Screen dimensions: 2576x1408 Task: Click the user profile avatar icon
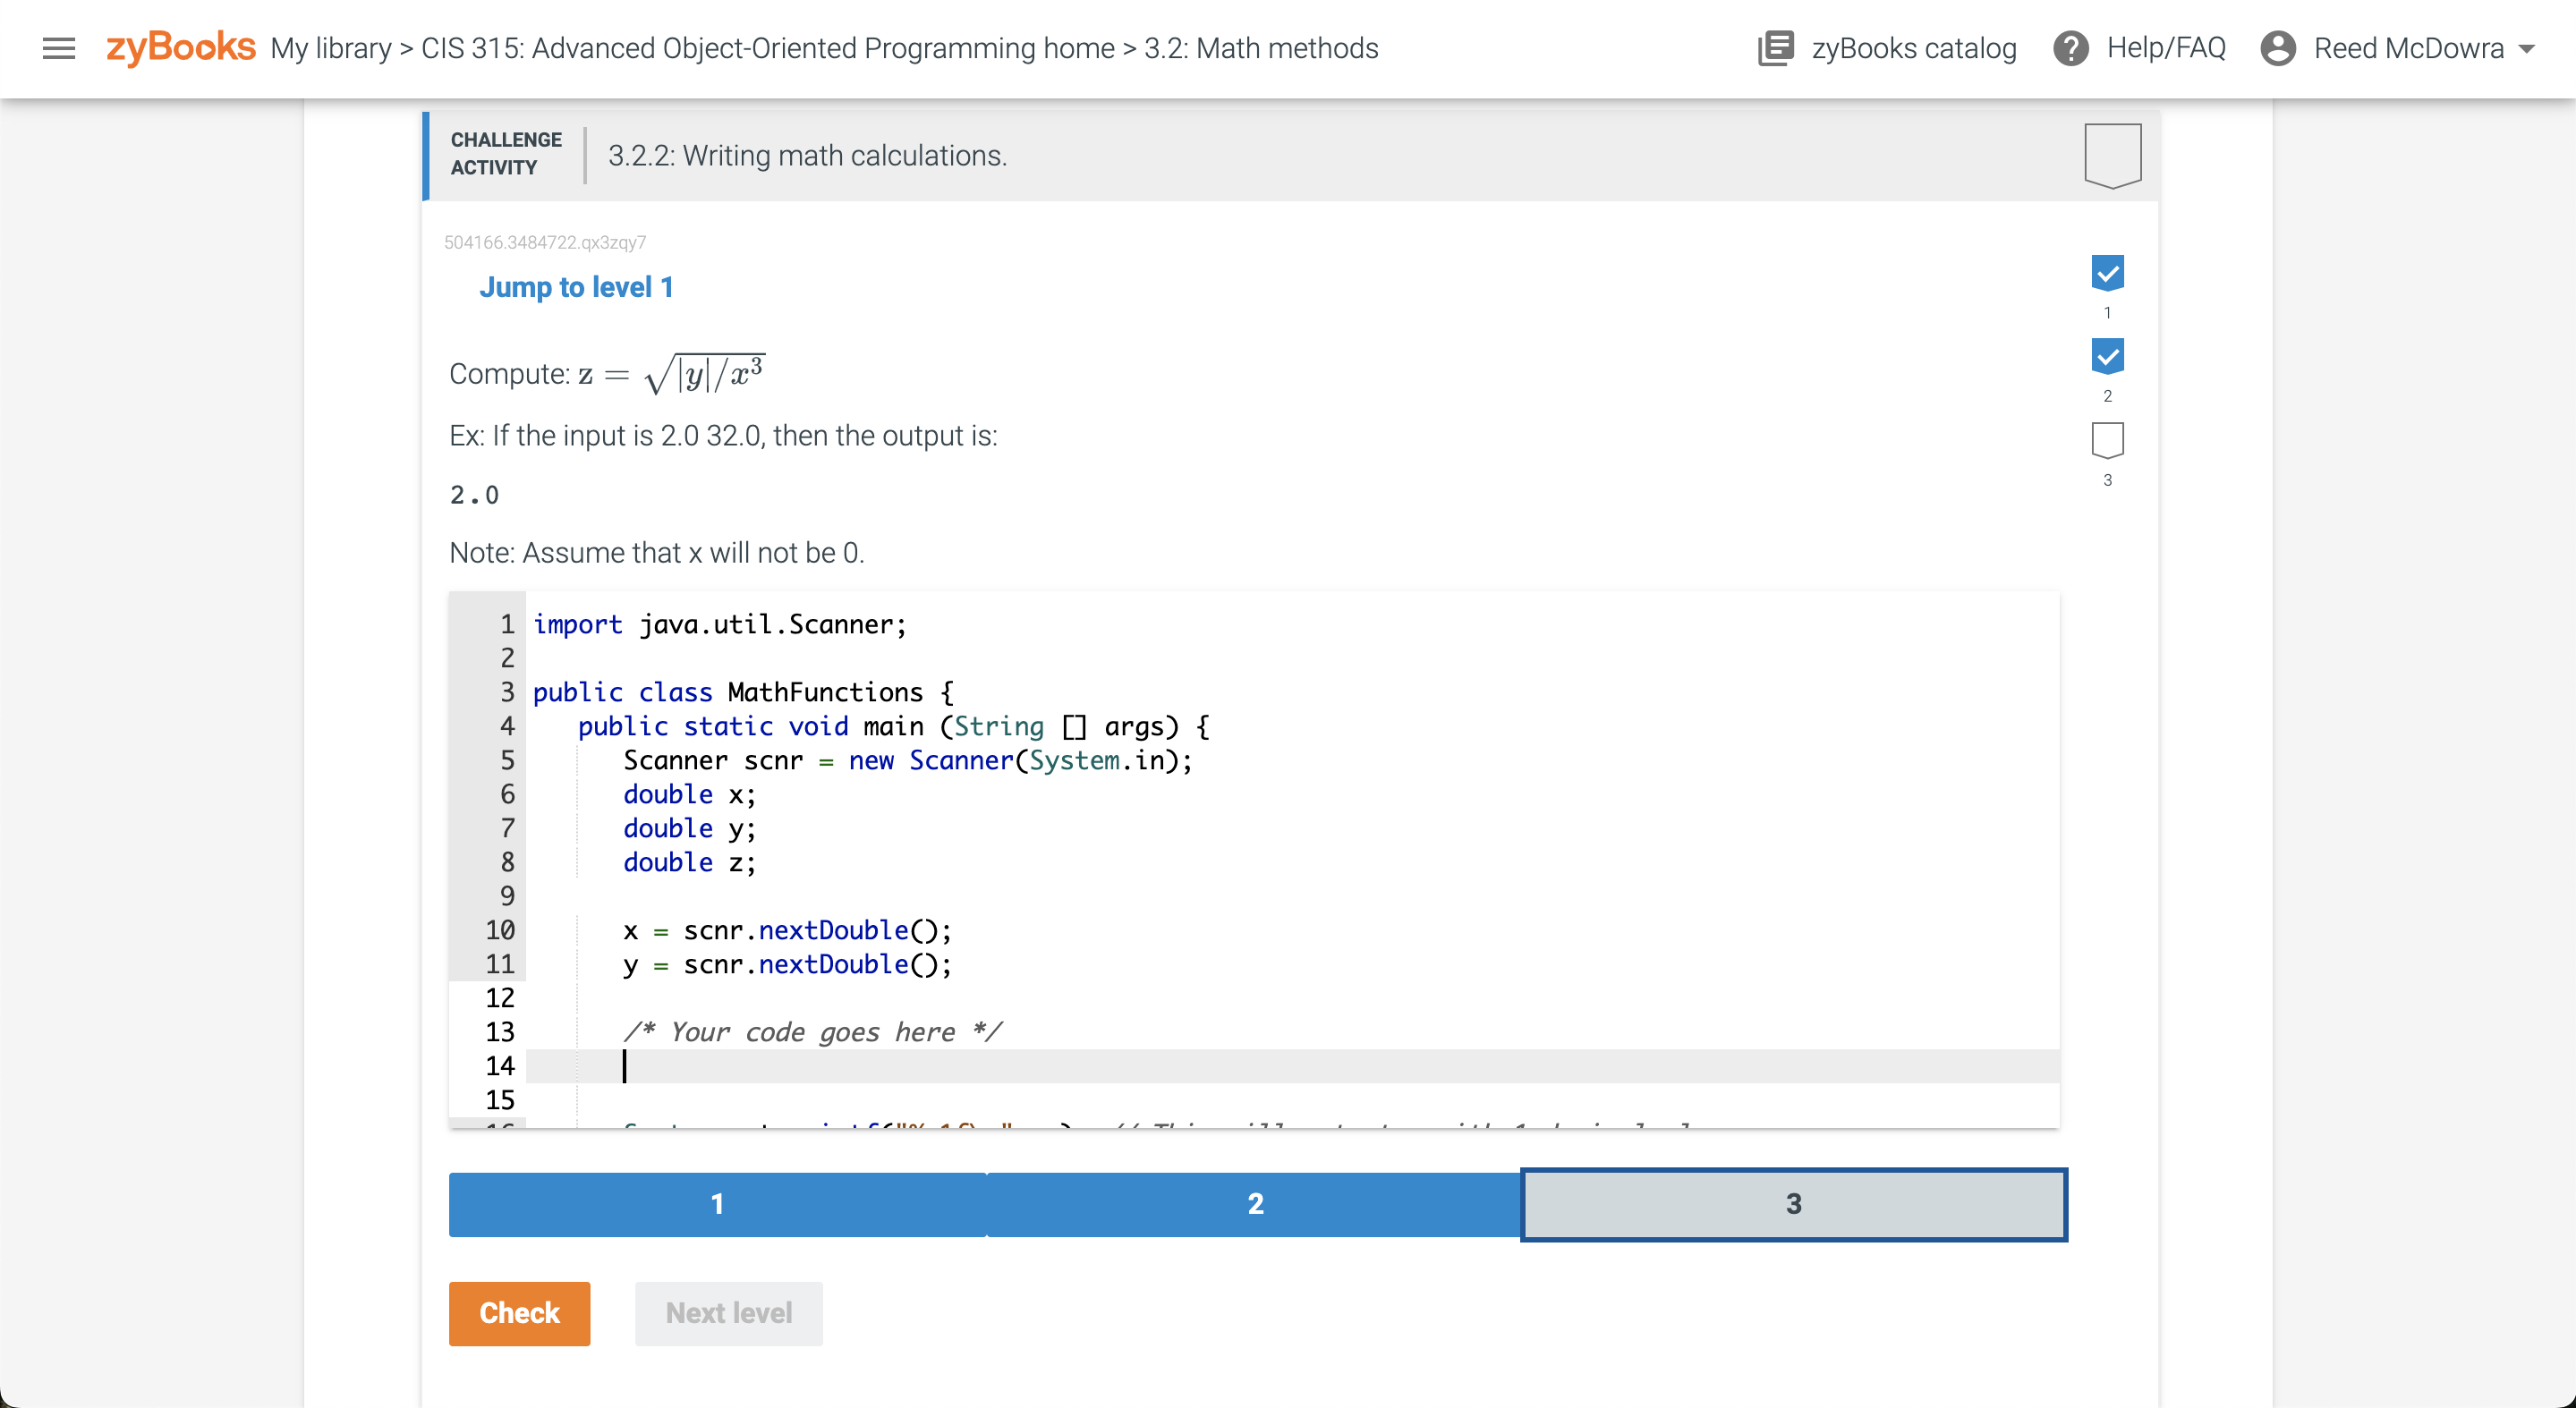tap(2280, 48)
